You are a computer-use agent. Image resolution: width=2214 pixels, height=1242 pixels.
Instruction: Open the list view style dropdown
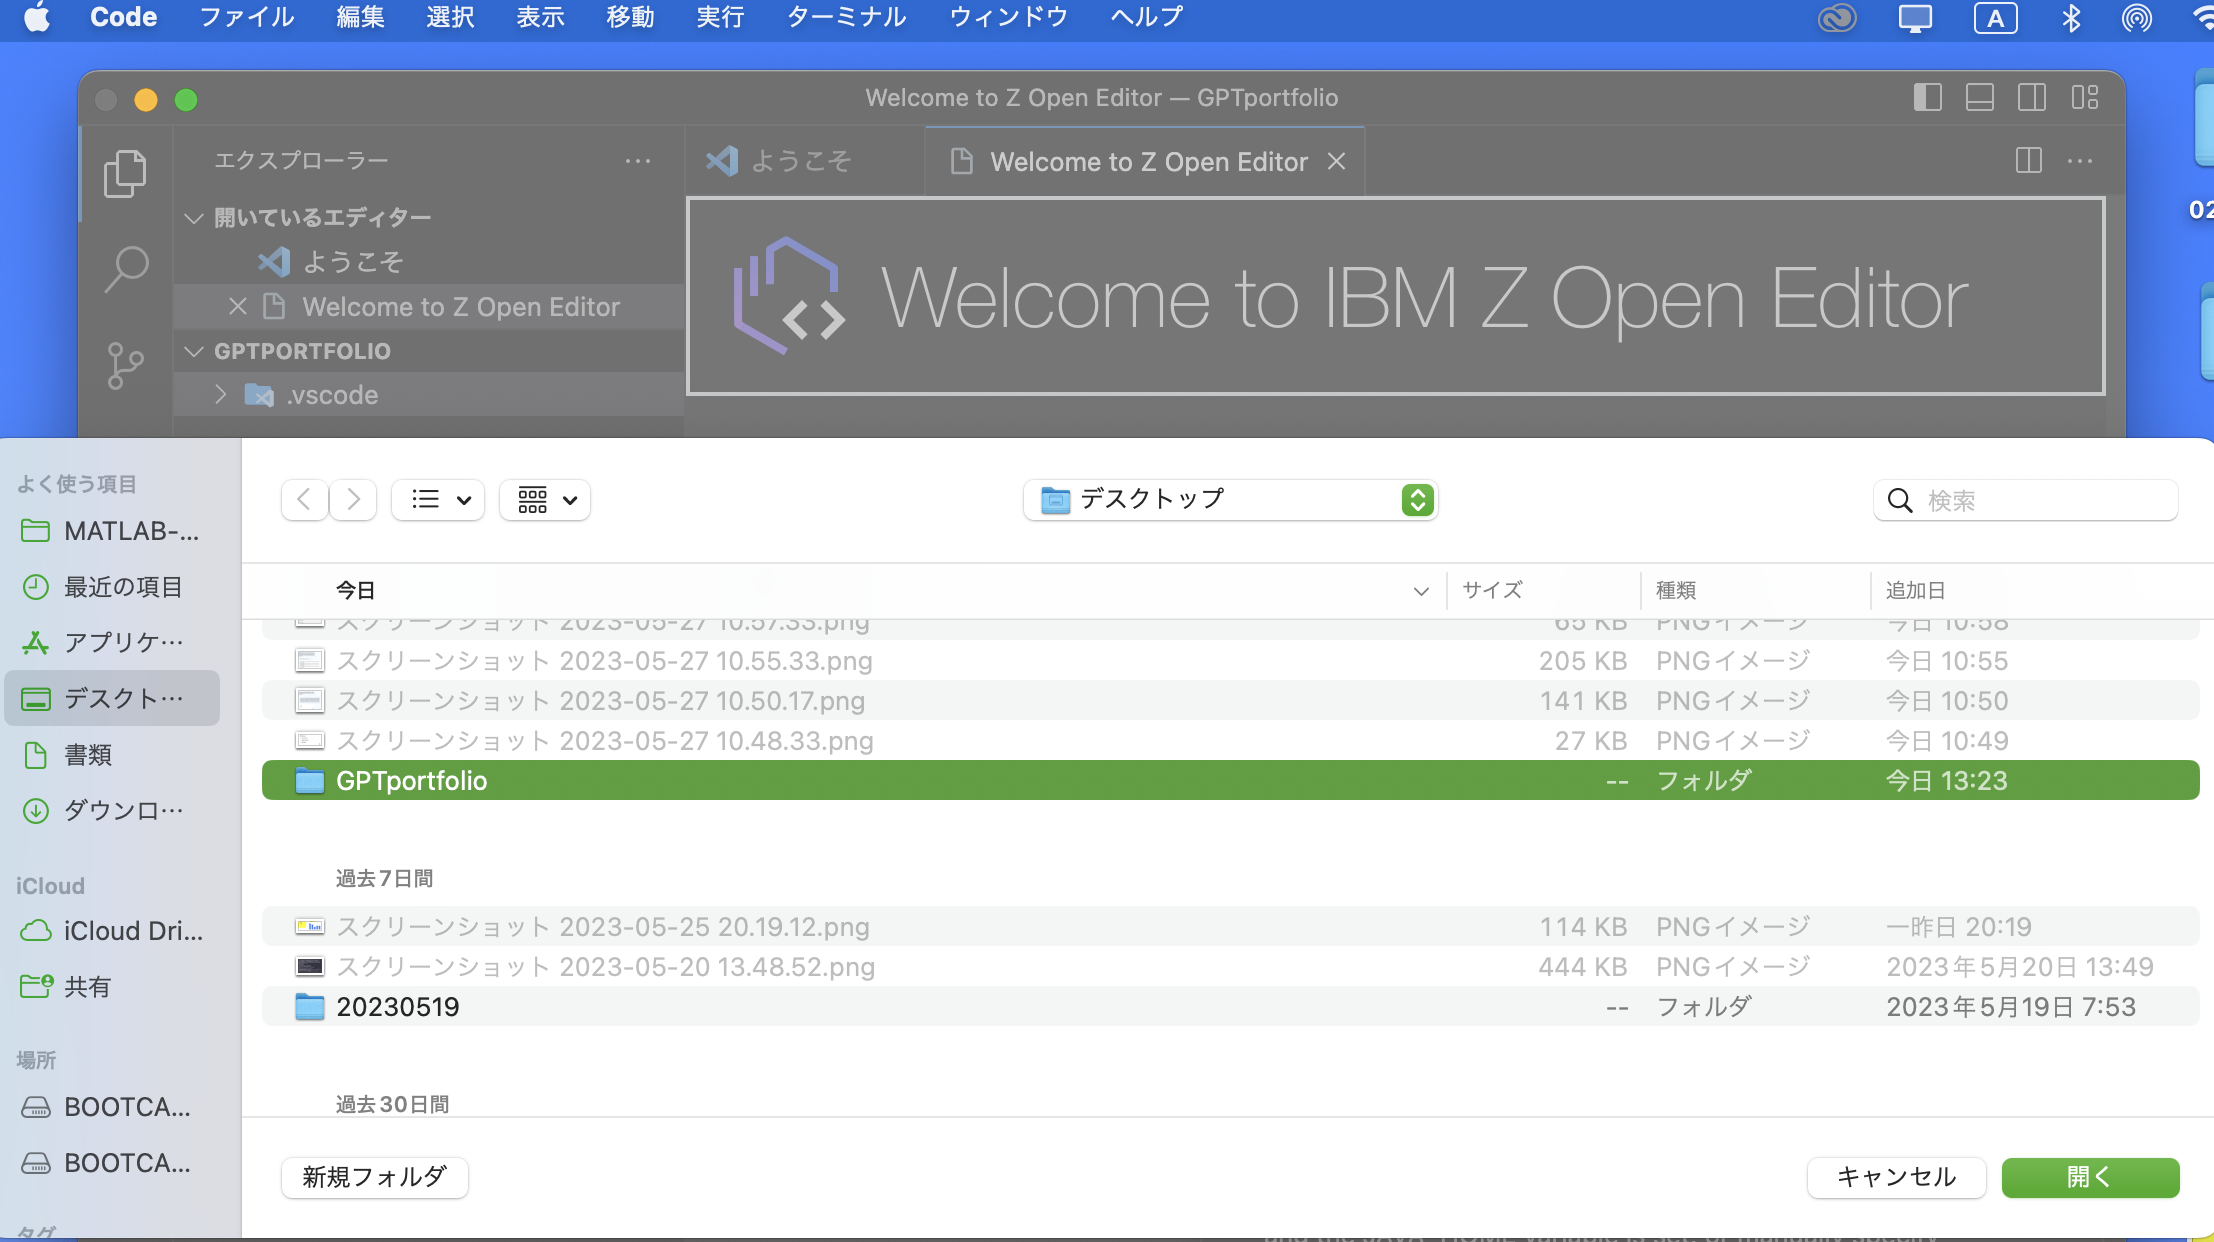pyautogui.click(x=437, y=499)
